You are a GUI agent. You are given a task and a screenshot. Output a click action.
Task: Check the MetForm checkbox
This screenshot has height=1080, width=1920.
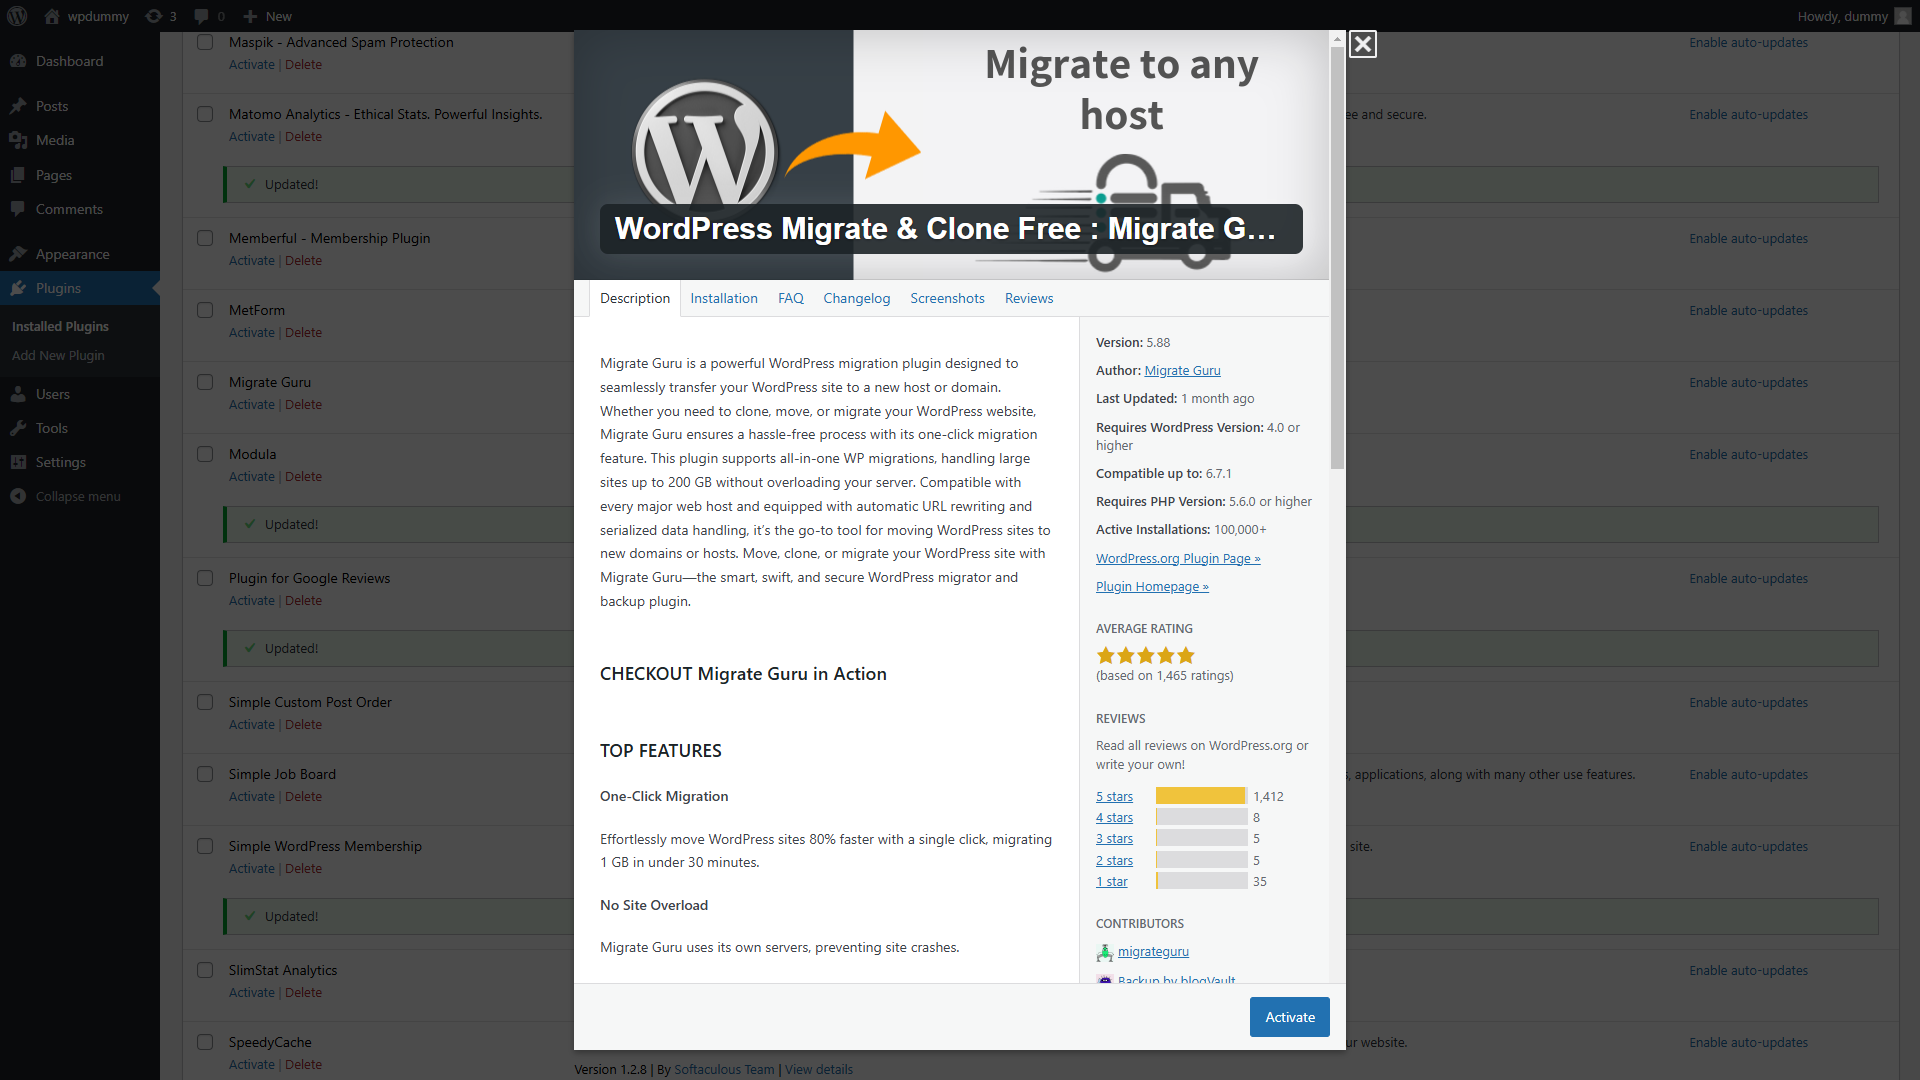tap(205, 310)
